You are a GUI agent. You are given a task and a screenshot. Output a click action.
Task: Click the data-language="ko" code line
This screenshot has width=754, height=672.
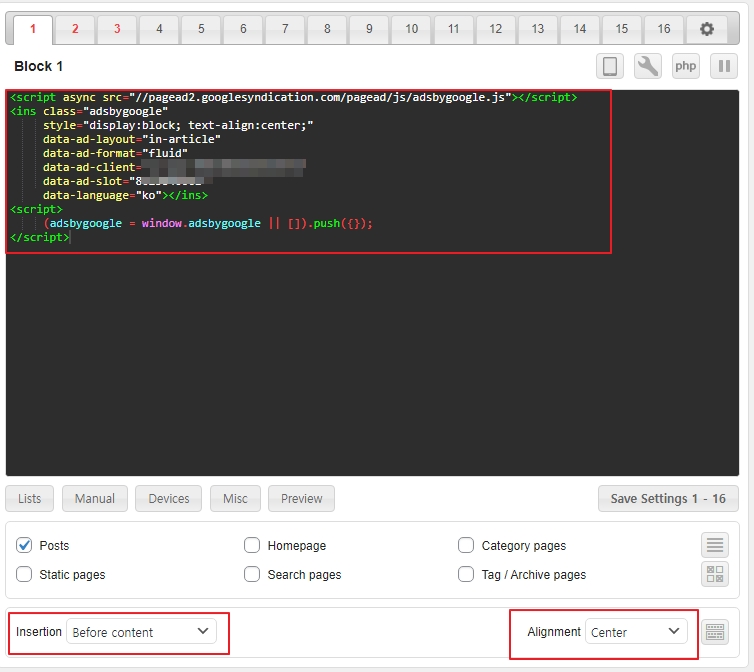click(125, 195)
